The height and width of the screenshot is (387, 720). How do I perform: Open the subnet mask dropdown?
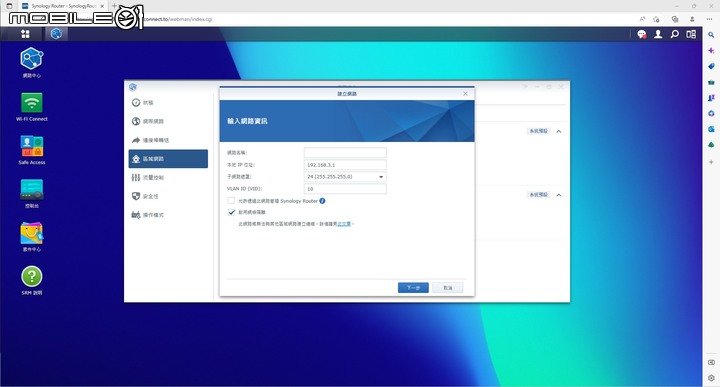345,177
